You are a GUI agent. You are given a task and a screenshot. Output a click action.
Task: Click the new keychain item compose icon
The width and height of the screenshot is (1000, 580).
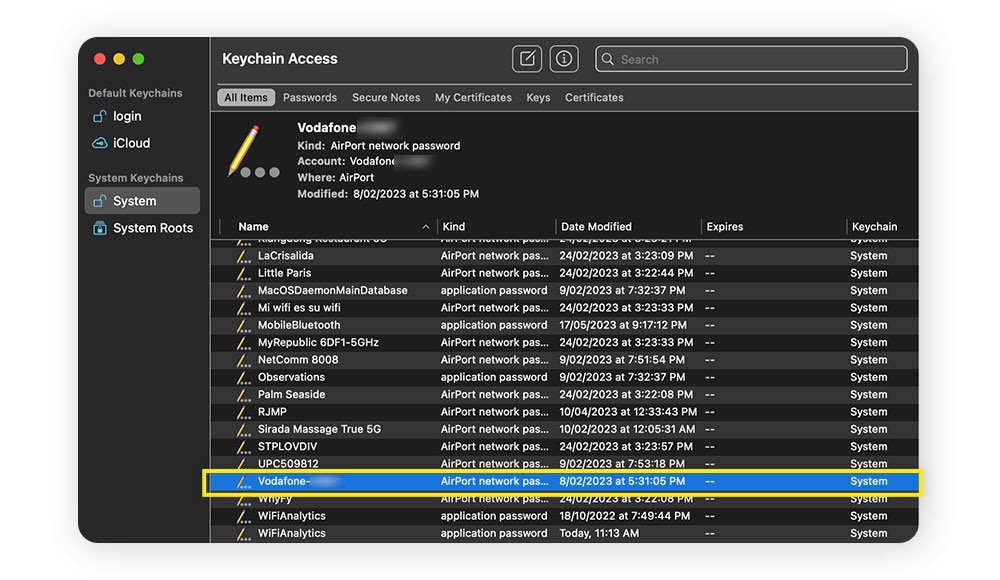[527, 59]
